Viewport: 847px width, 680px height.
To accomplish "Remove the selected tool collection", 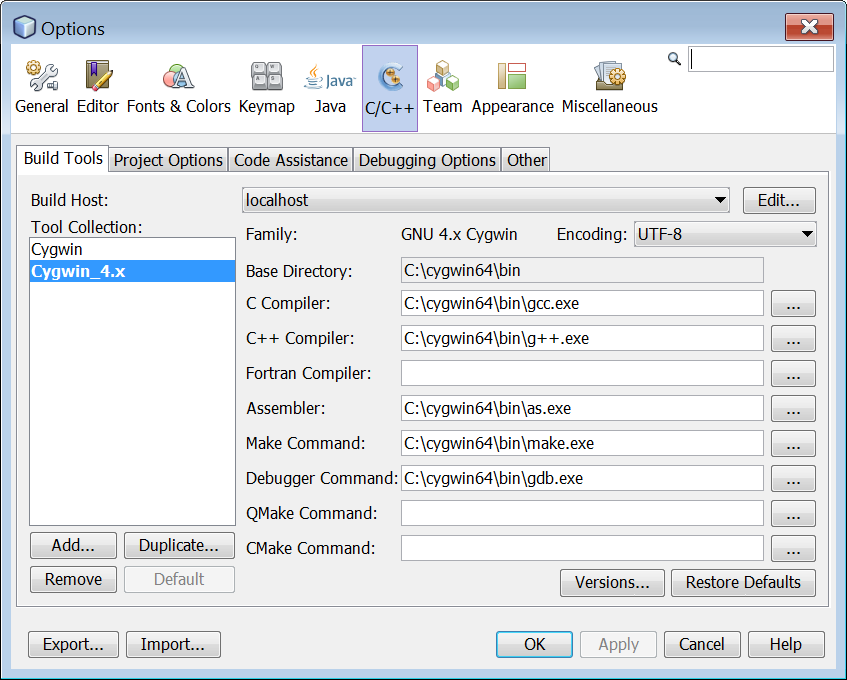I will [x=73, y=580].
